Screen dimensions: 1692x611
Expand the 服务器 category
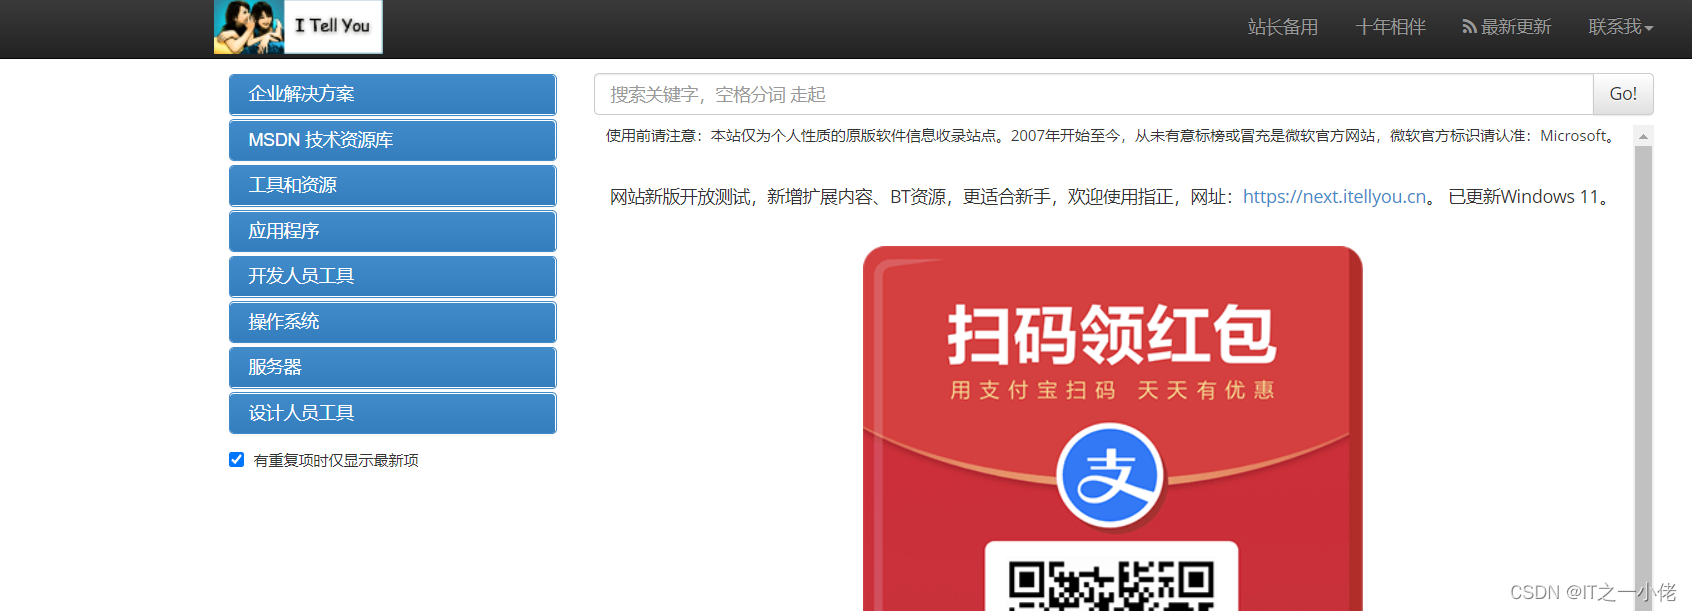pos(392,367)
